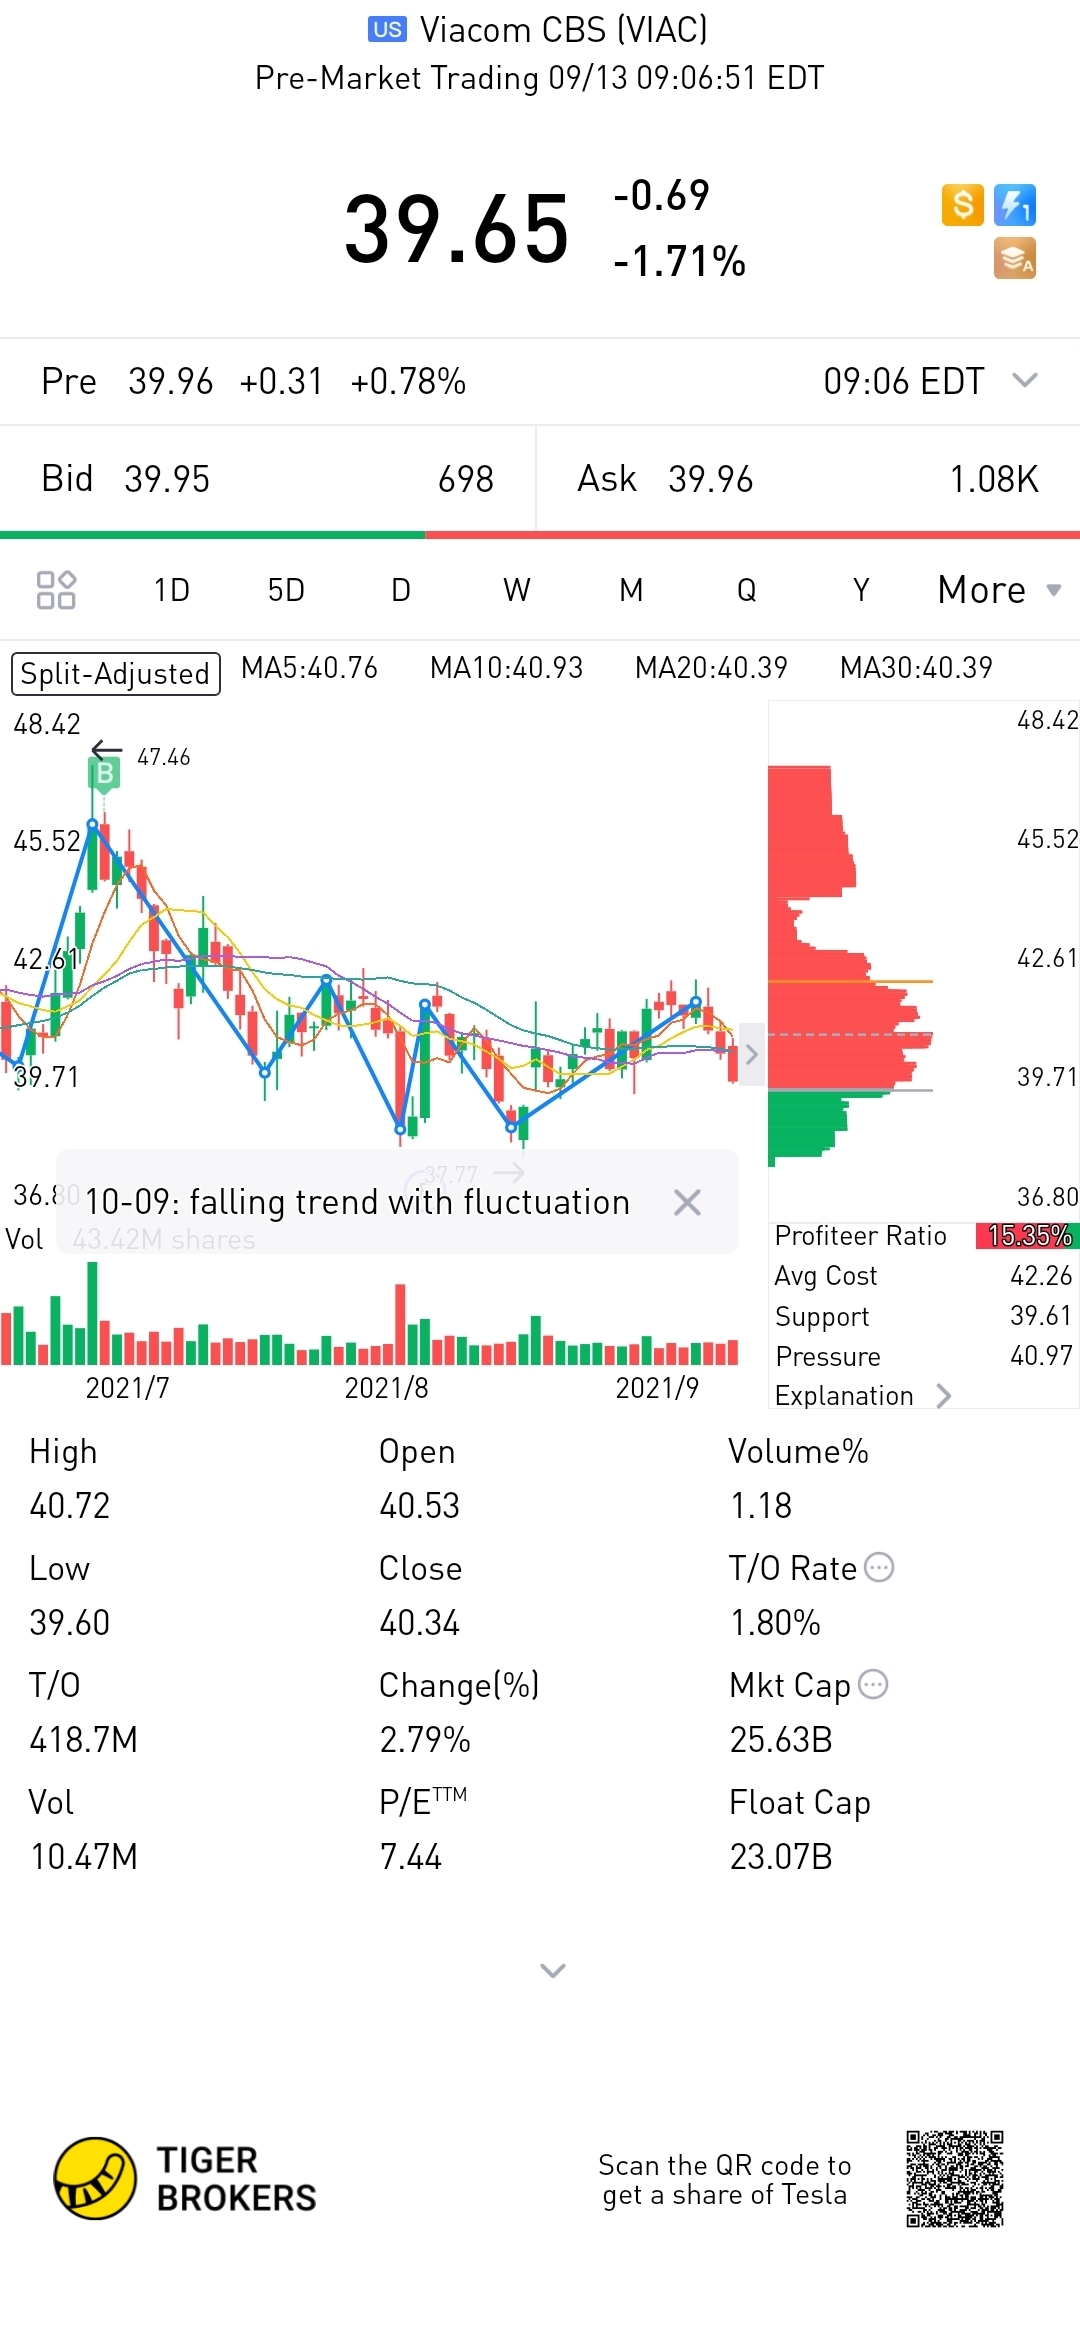The width and height of the screenshot is (1080, 2345).
Task: Tap the Mkt Cap info icon
Action: click(873, 1684)
